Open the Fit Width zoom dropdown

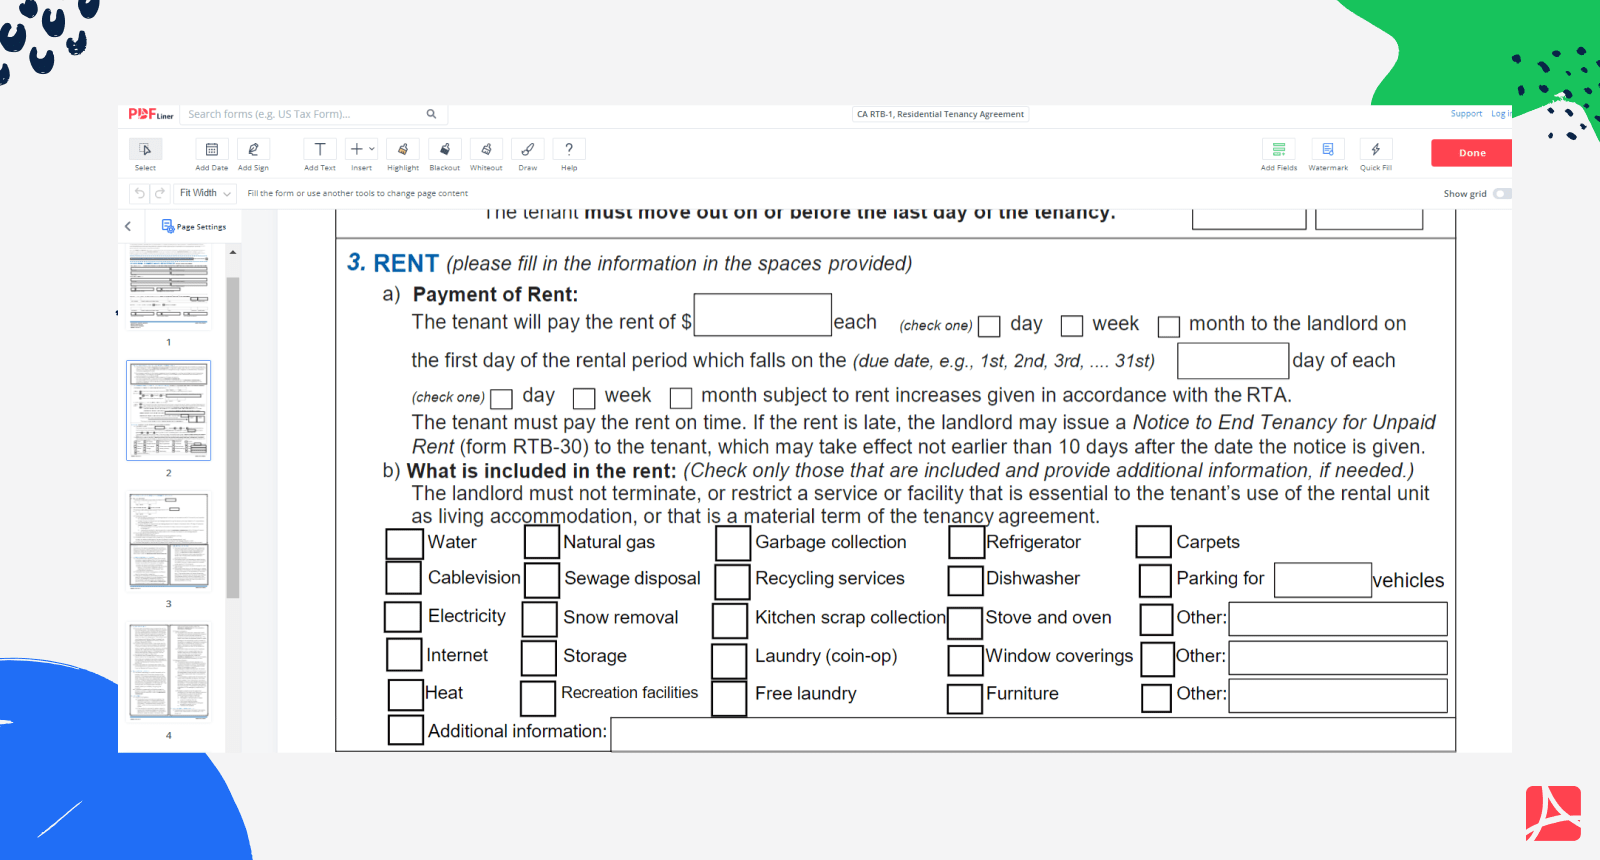point(205,193)
